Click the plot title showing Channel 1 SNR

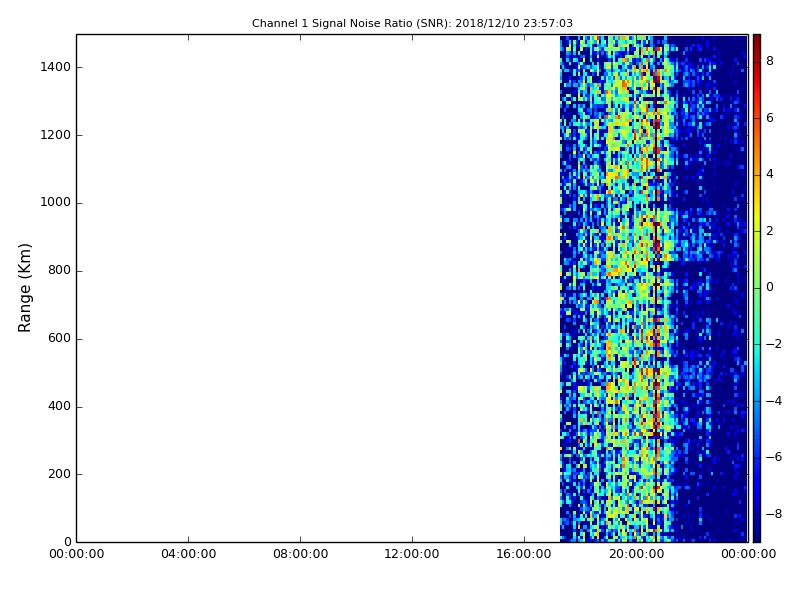click(412, 23)
